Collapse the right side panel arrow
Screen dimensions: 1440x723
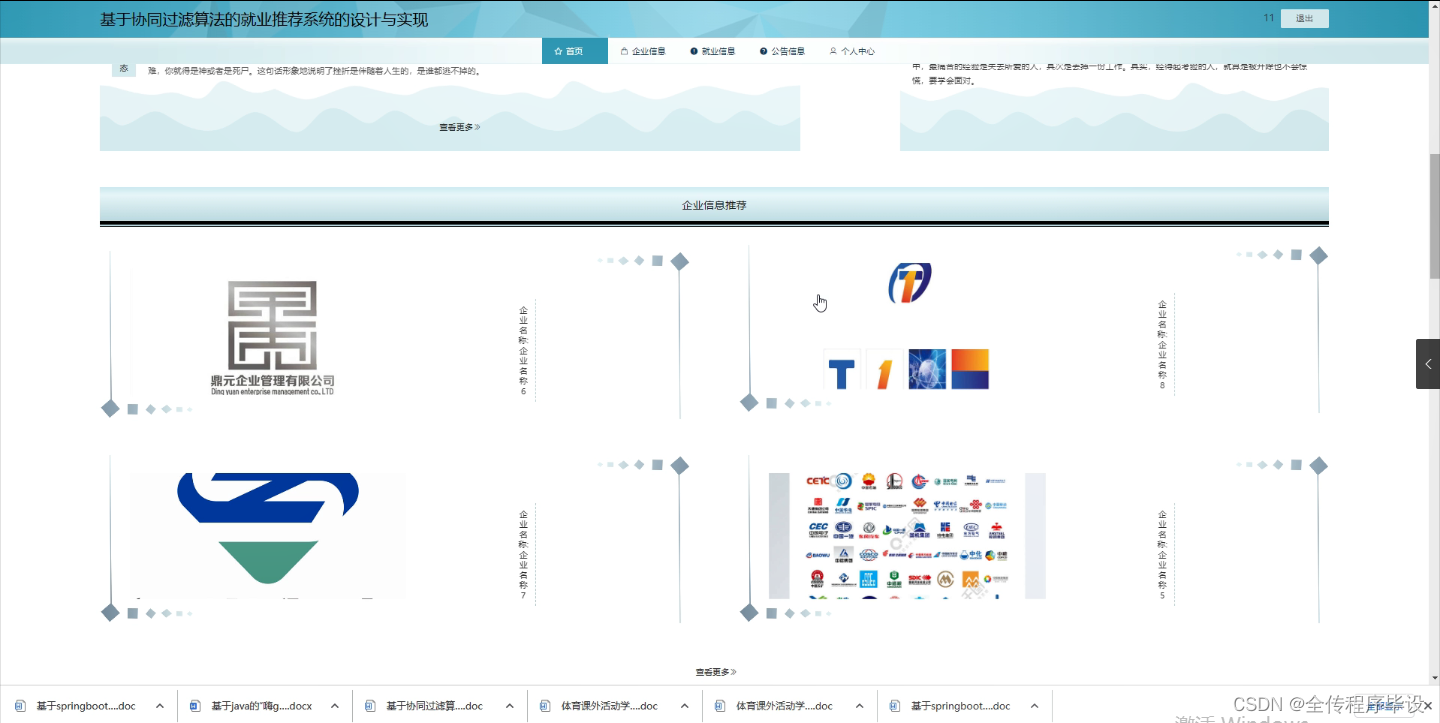click(1427, 363)
